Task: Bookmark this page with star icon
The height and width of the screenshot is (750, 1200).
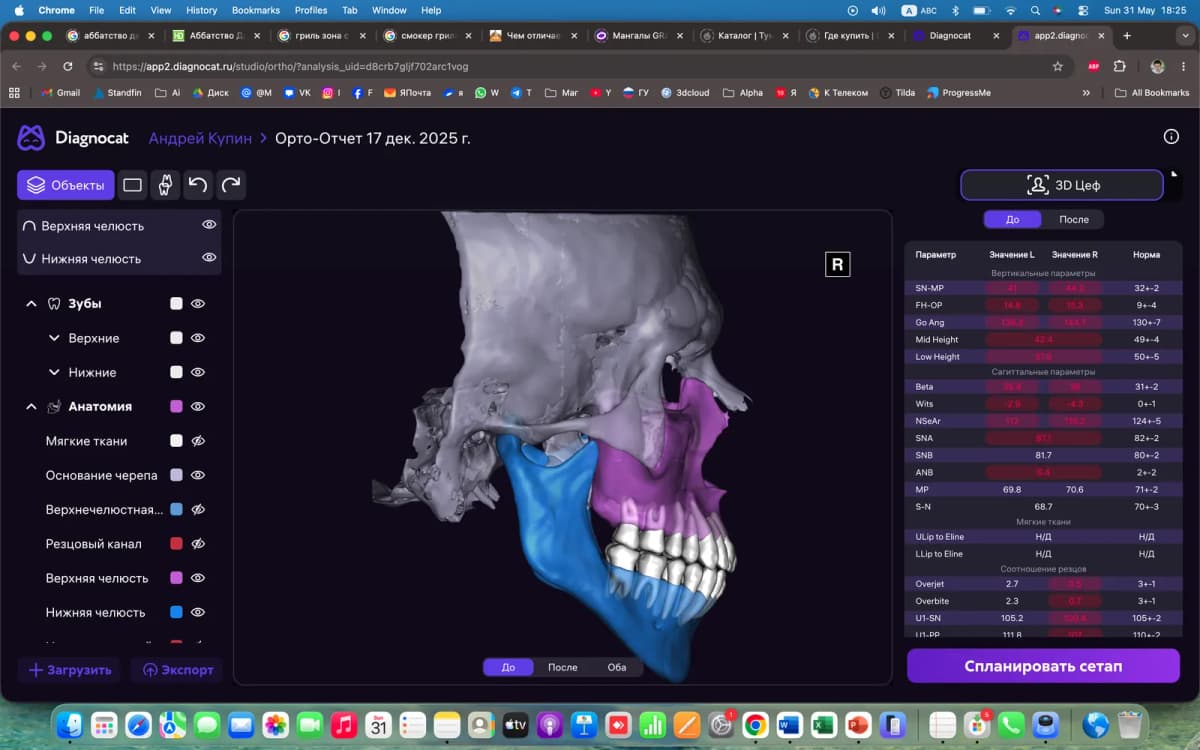Action: coord(1058,66)
